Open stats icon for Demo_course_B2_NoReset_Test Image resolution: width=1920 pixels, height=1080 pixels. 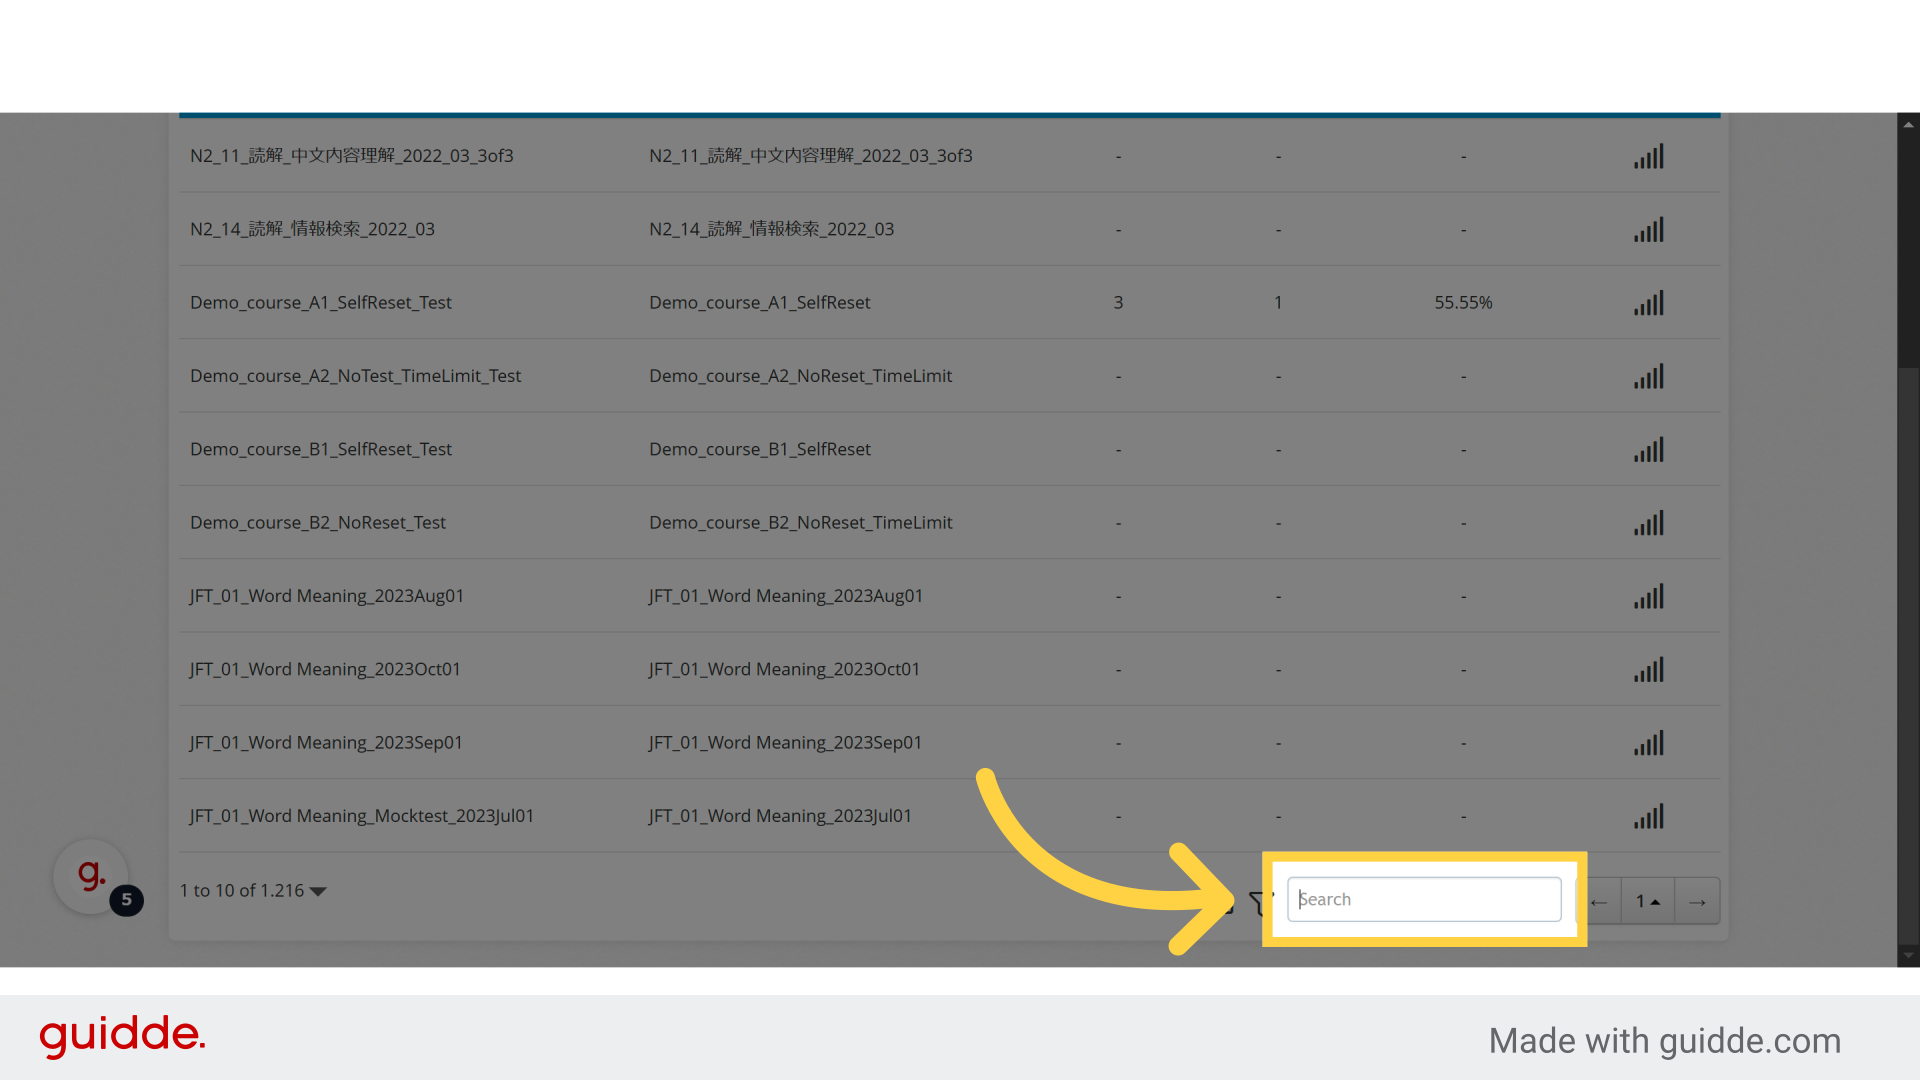1649,523
